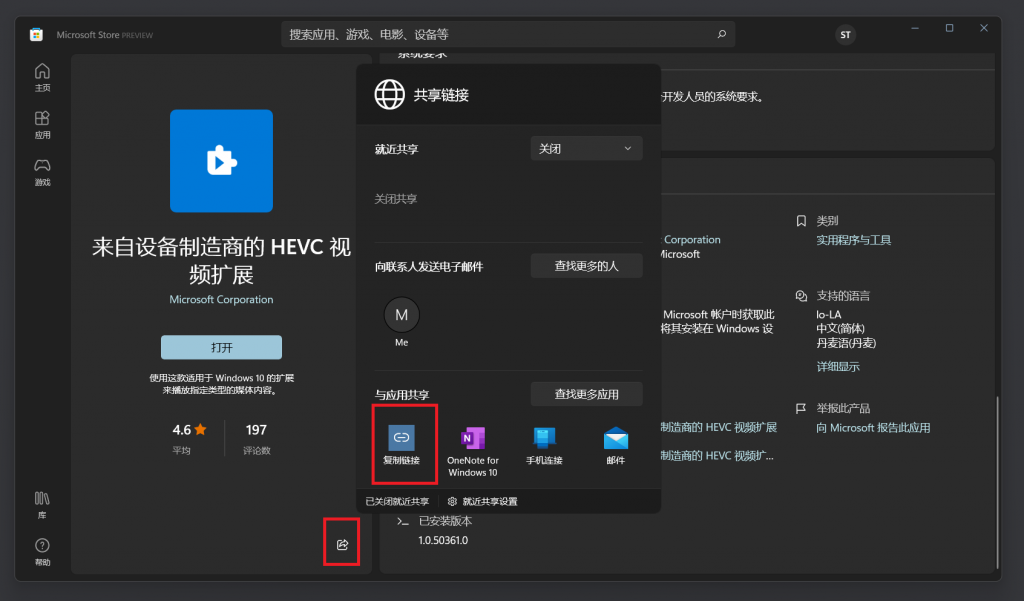Click the 已安装版本 terminal icon

403,521
